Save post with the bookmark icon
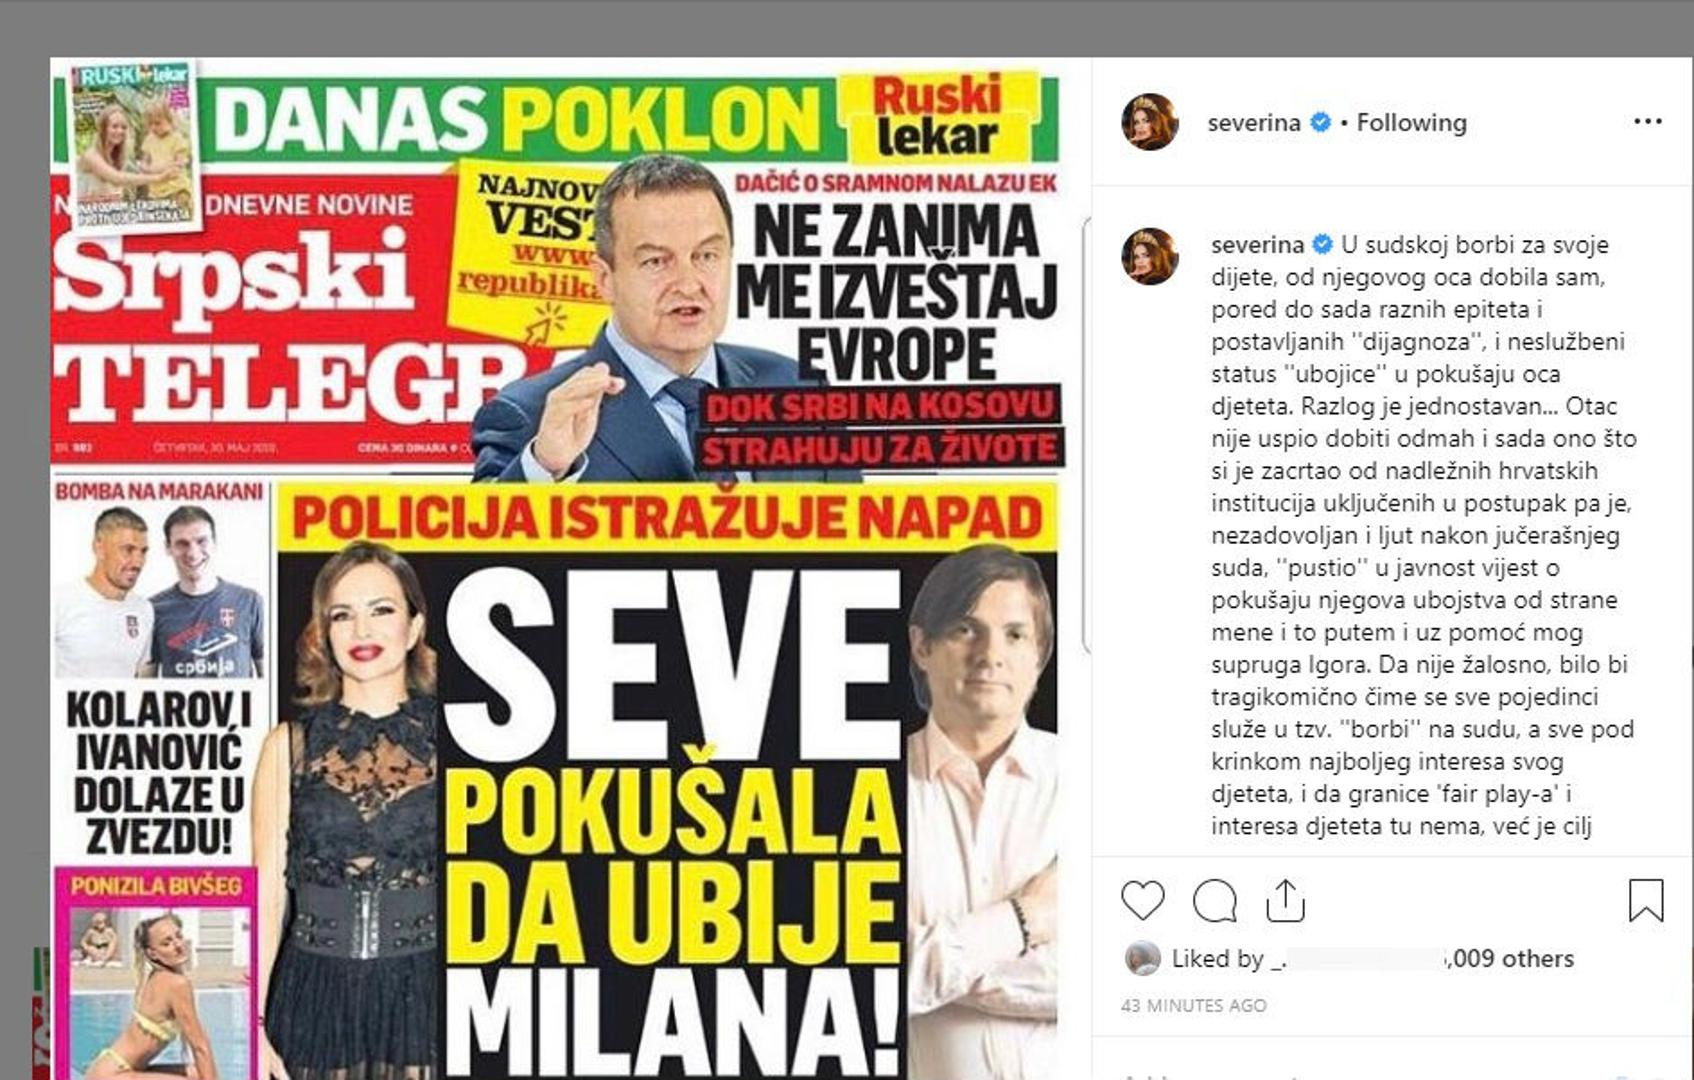Screen dimensions: 1694x1080 pos(1645,900)
